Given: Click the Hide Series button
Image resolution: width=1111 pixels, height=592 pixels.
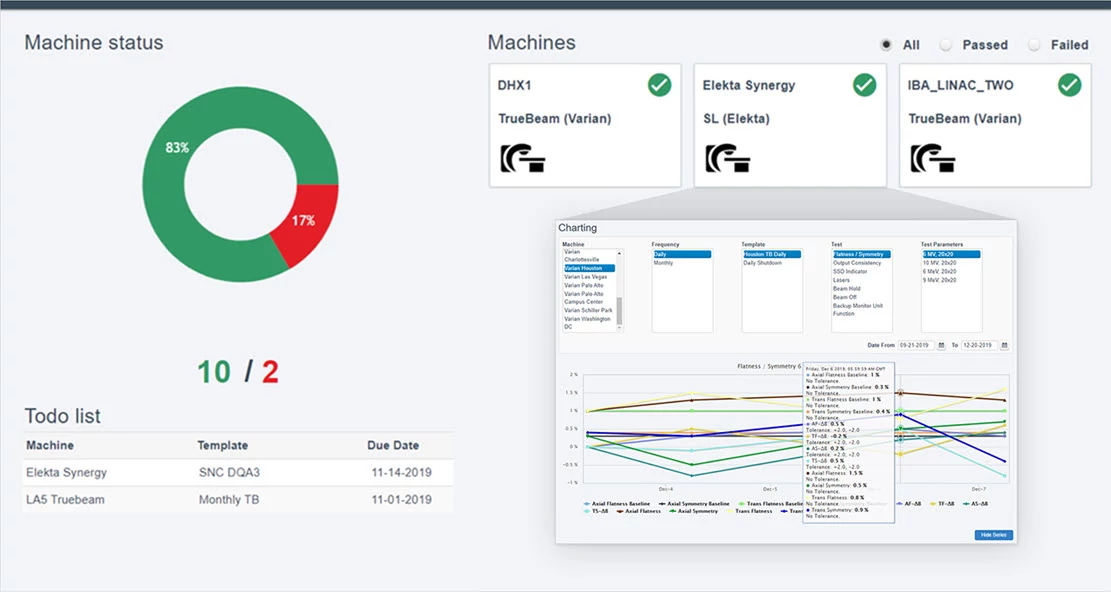Looking at the screenshot, I should pyautogui.click(x=993, y=535).
